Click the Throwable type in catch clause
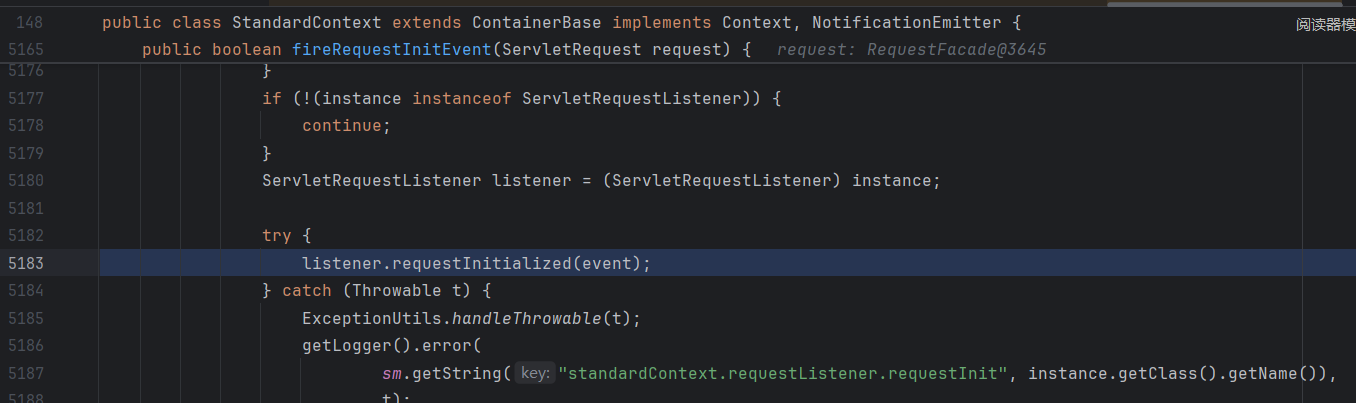The image size is (1356, 403). [396, 291]
